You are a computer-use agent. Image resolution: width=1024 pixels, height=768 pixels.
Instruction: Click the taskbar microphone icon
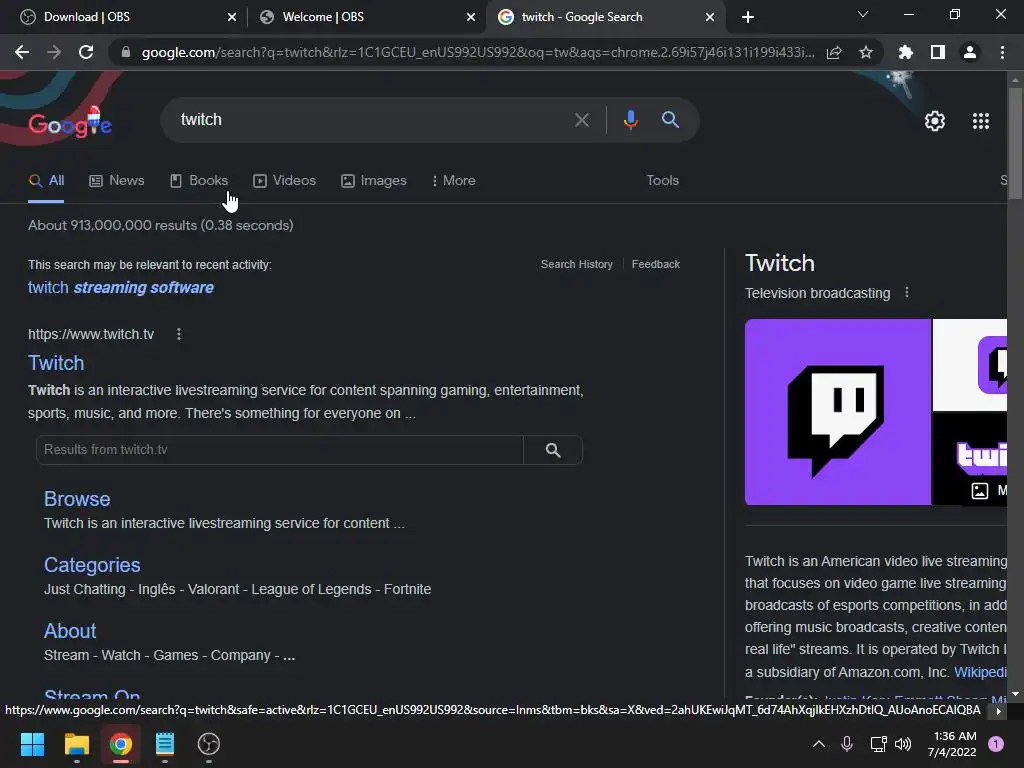[x=847, y=744]
